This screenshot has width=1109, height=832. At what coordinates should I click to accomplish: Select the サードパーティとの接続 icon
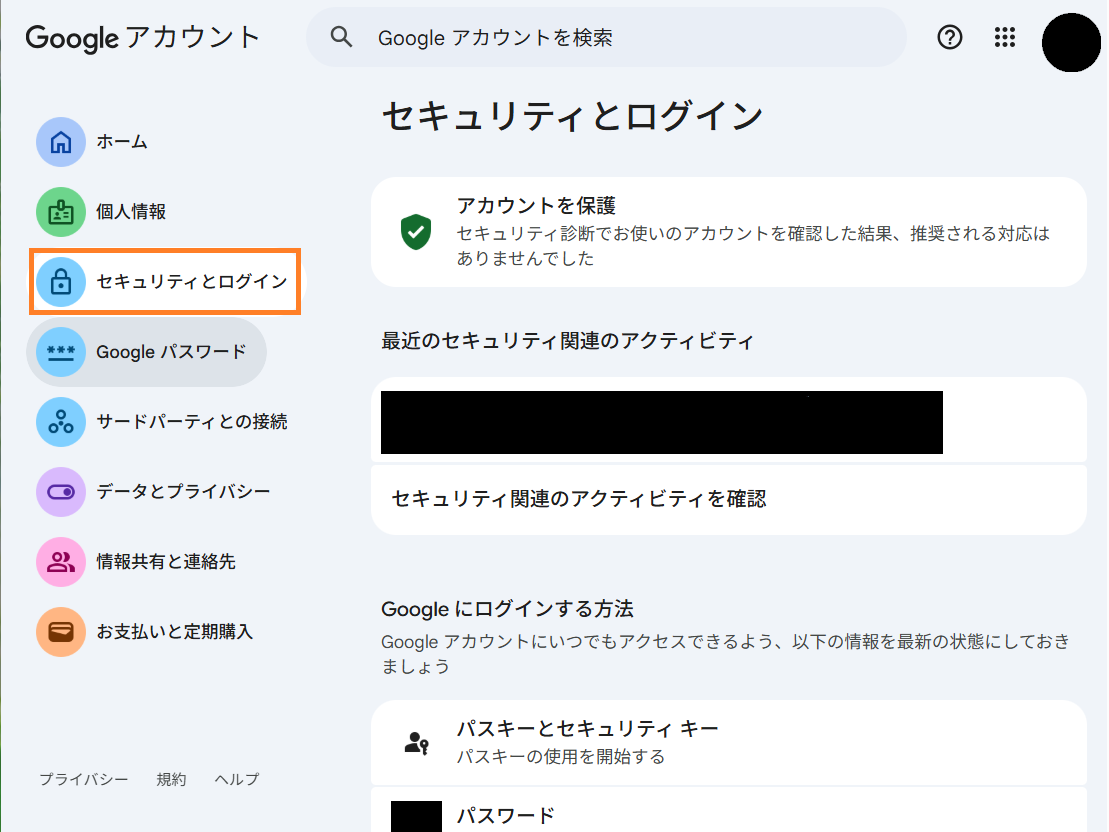(x=60, y=421)
